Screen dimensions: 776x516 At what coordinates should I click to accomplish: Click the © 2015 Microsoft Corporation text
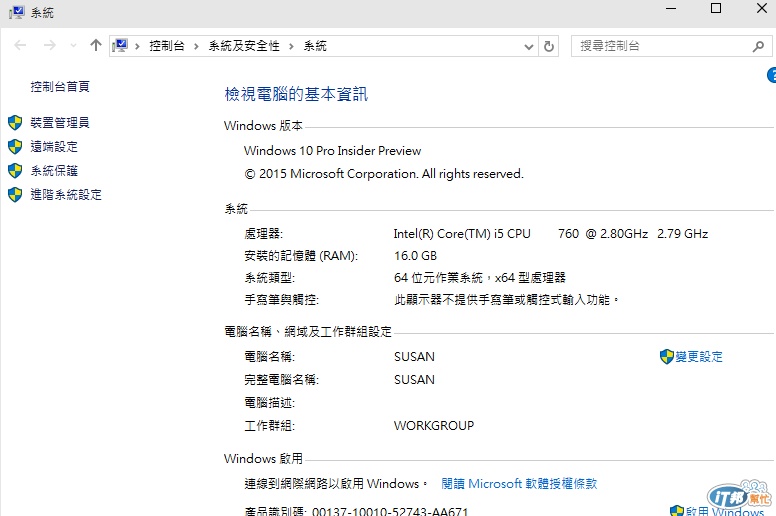coord(384,174)
